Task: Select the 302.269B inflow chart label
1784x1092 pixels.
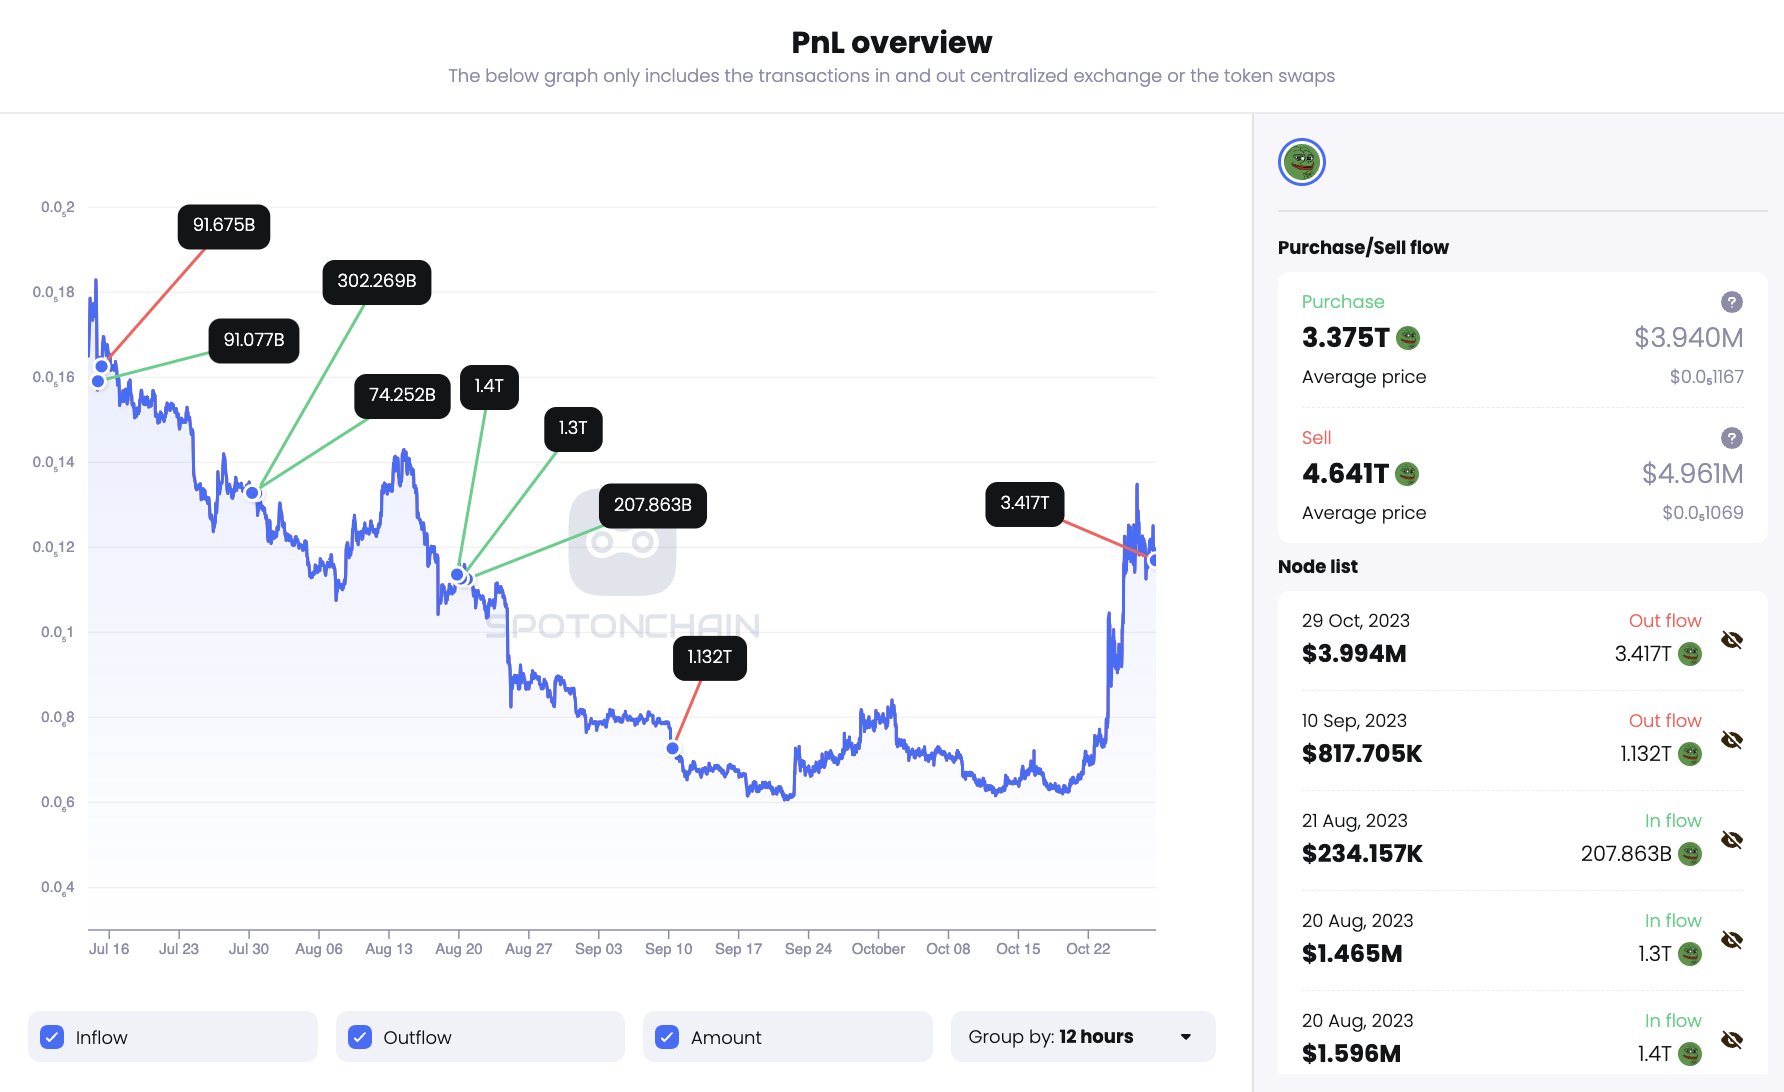Action: pyautogui.click(x=376, y=281)
